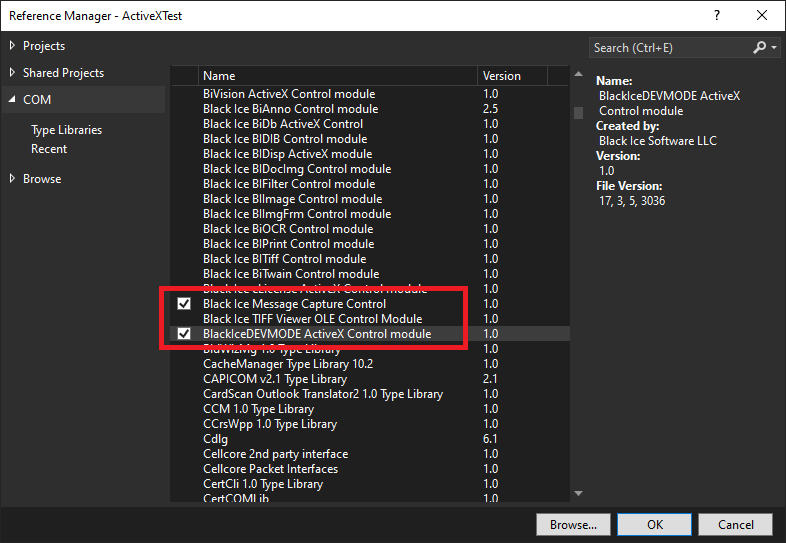Select Black Ice BIImage Control module
The width and height of the screenshot is (786, 543).
[369, 199]
